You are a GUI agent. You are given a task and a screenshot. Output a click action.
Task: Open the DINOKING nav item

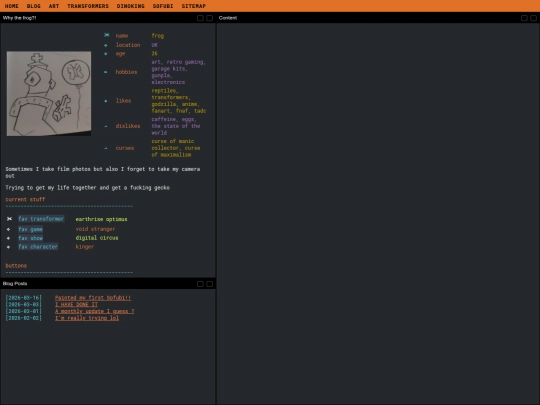coord(131,6)
